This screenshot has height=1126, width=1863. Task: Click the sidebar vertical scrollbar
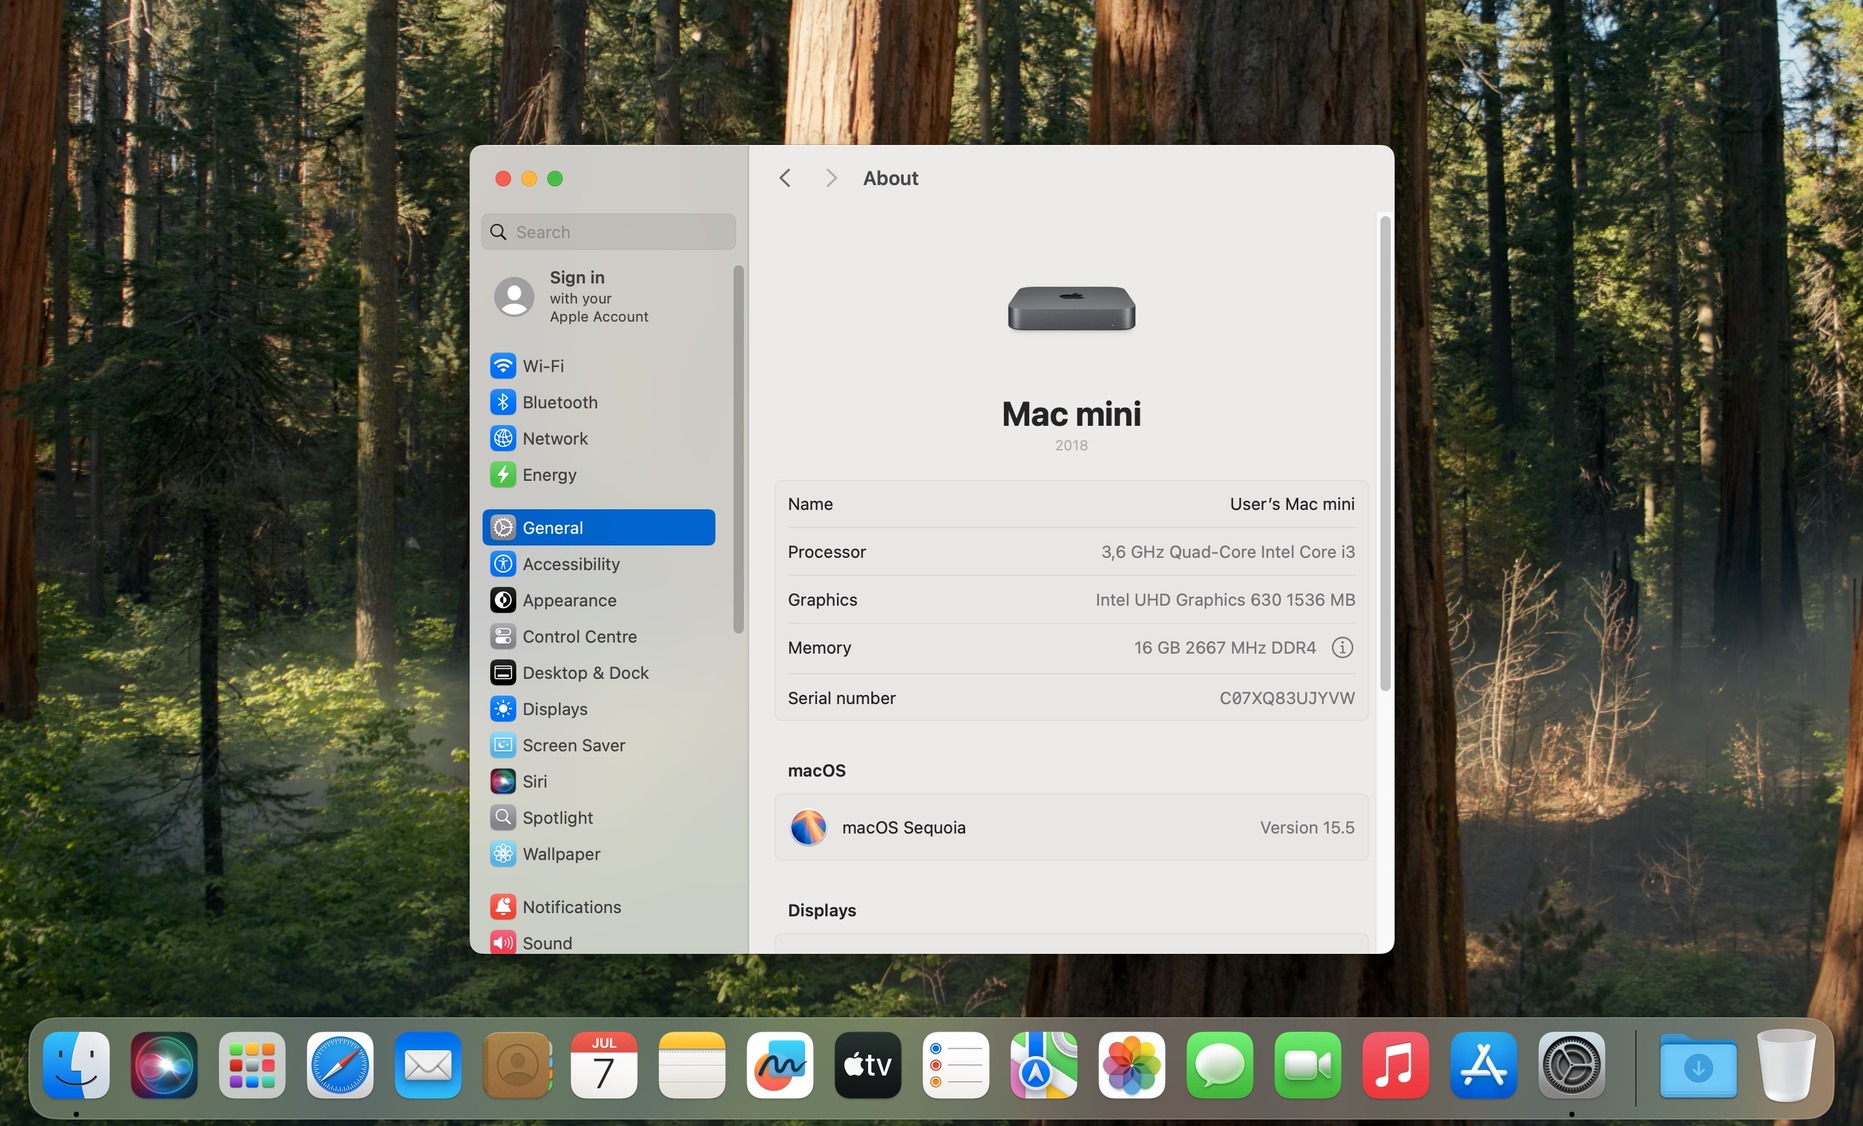[738, 449]
